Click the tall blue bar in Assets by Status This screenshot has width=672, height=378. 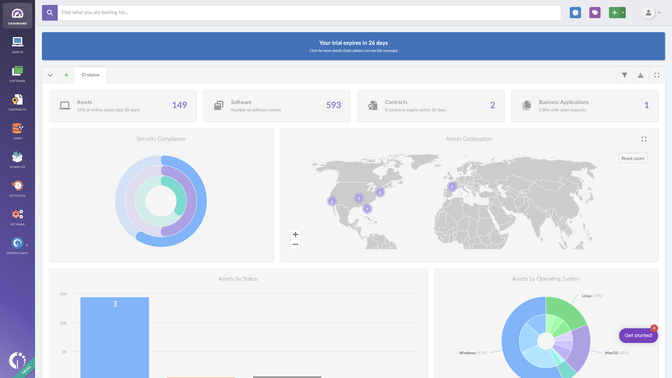[x=115, y=337]
